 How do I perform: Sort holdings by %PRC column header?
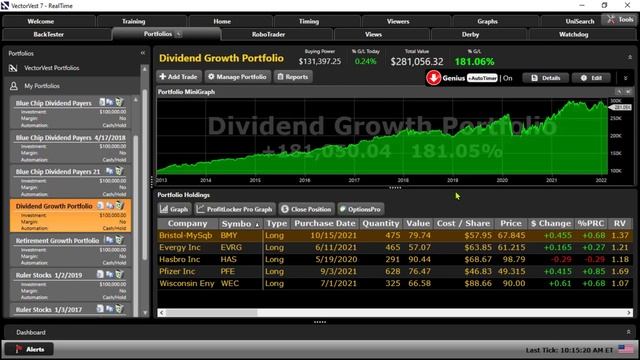[591, 224]
